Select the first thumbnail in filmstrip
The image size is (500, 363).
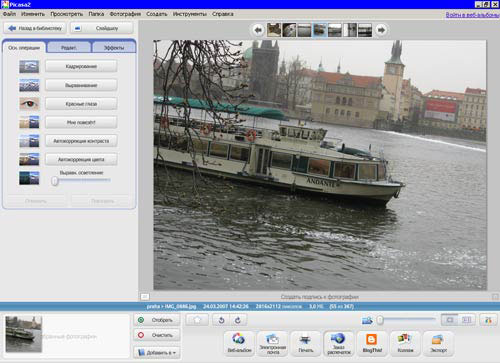click(274, 30)
